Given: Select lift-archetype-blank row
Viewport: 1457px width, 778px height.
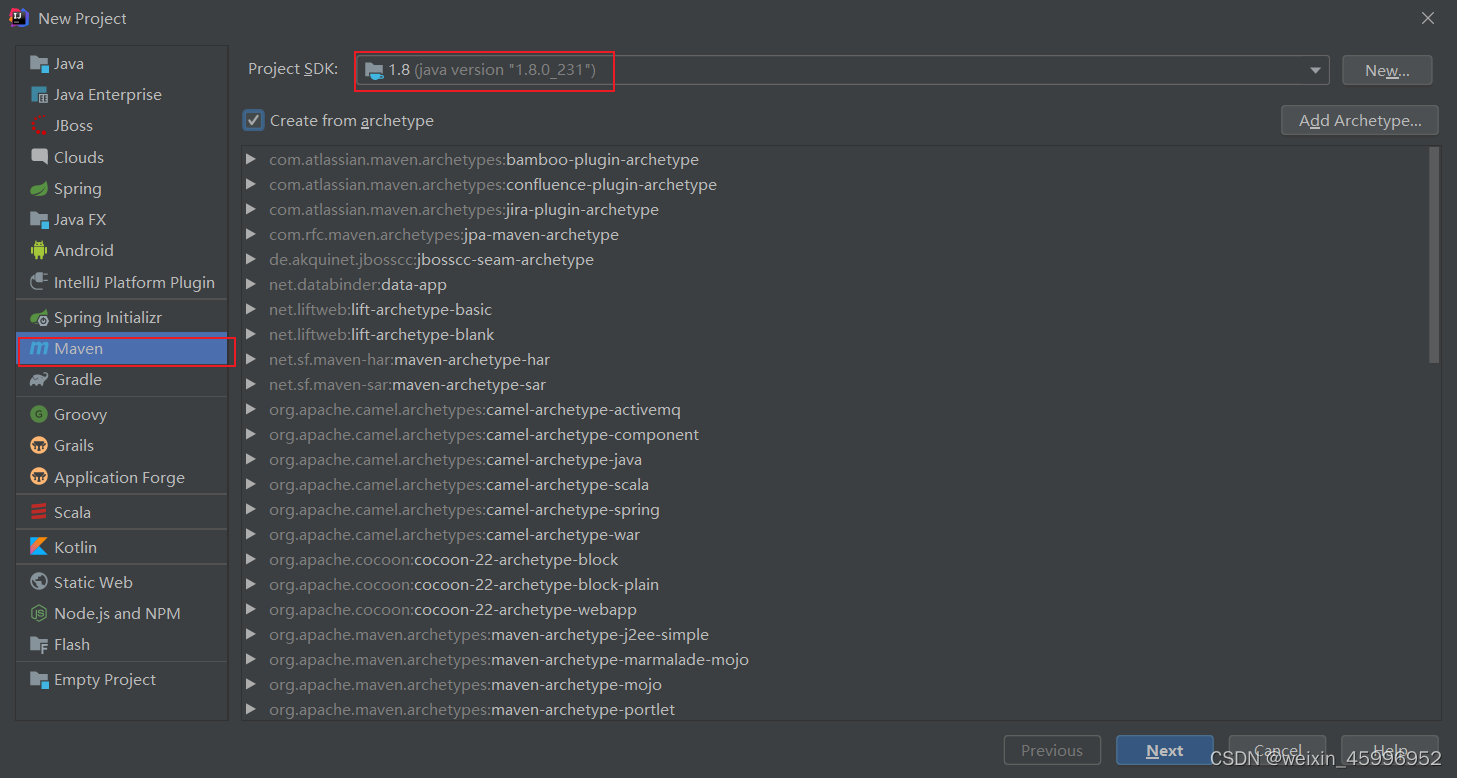Looking at the screenshot, I should (834, 334).
